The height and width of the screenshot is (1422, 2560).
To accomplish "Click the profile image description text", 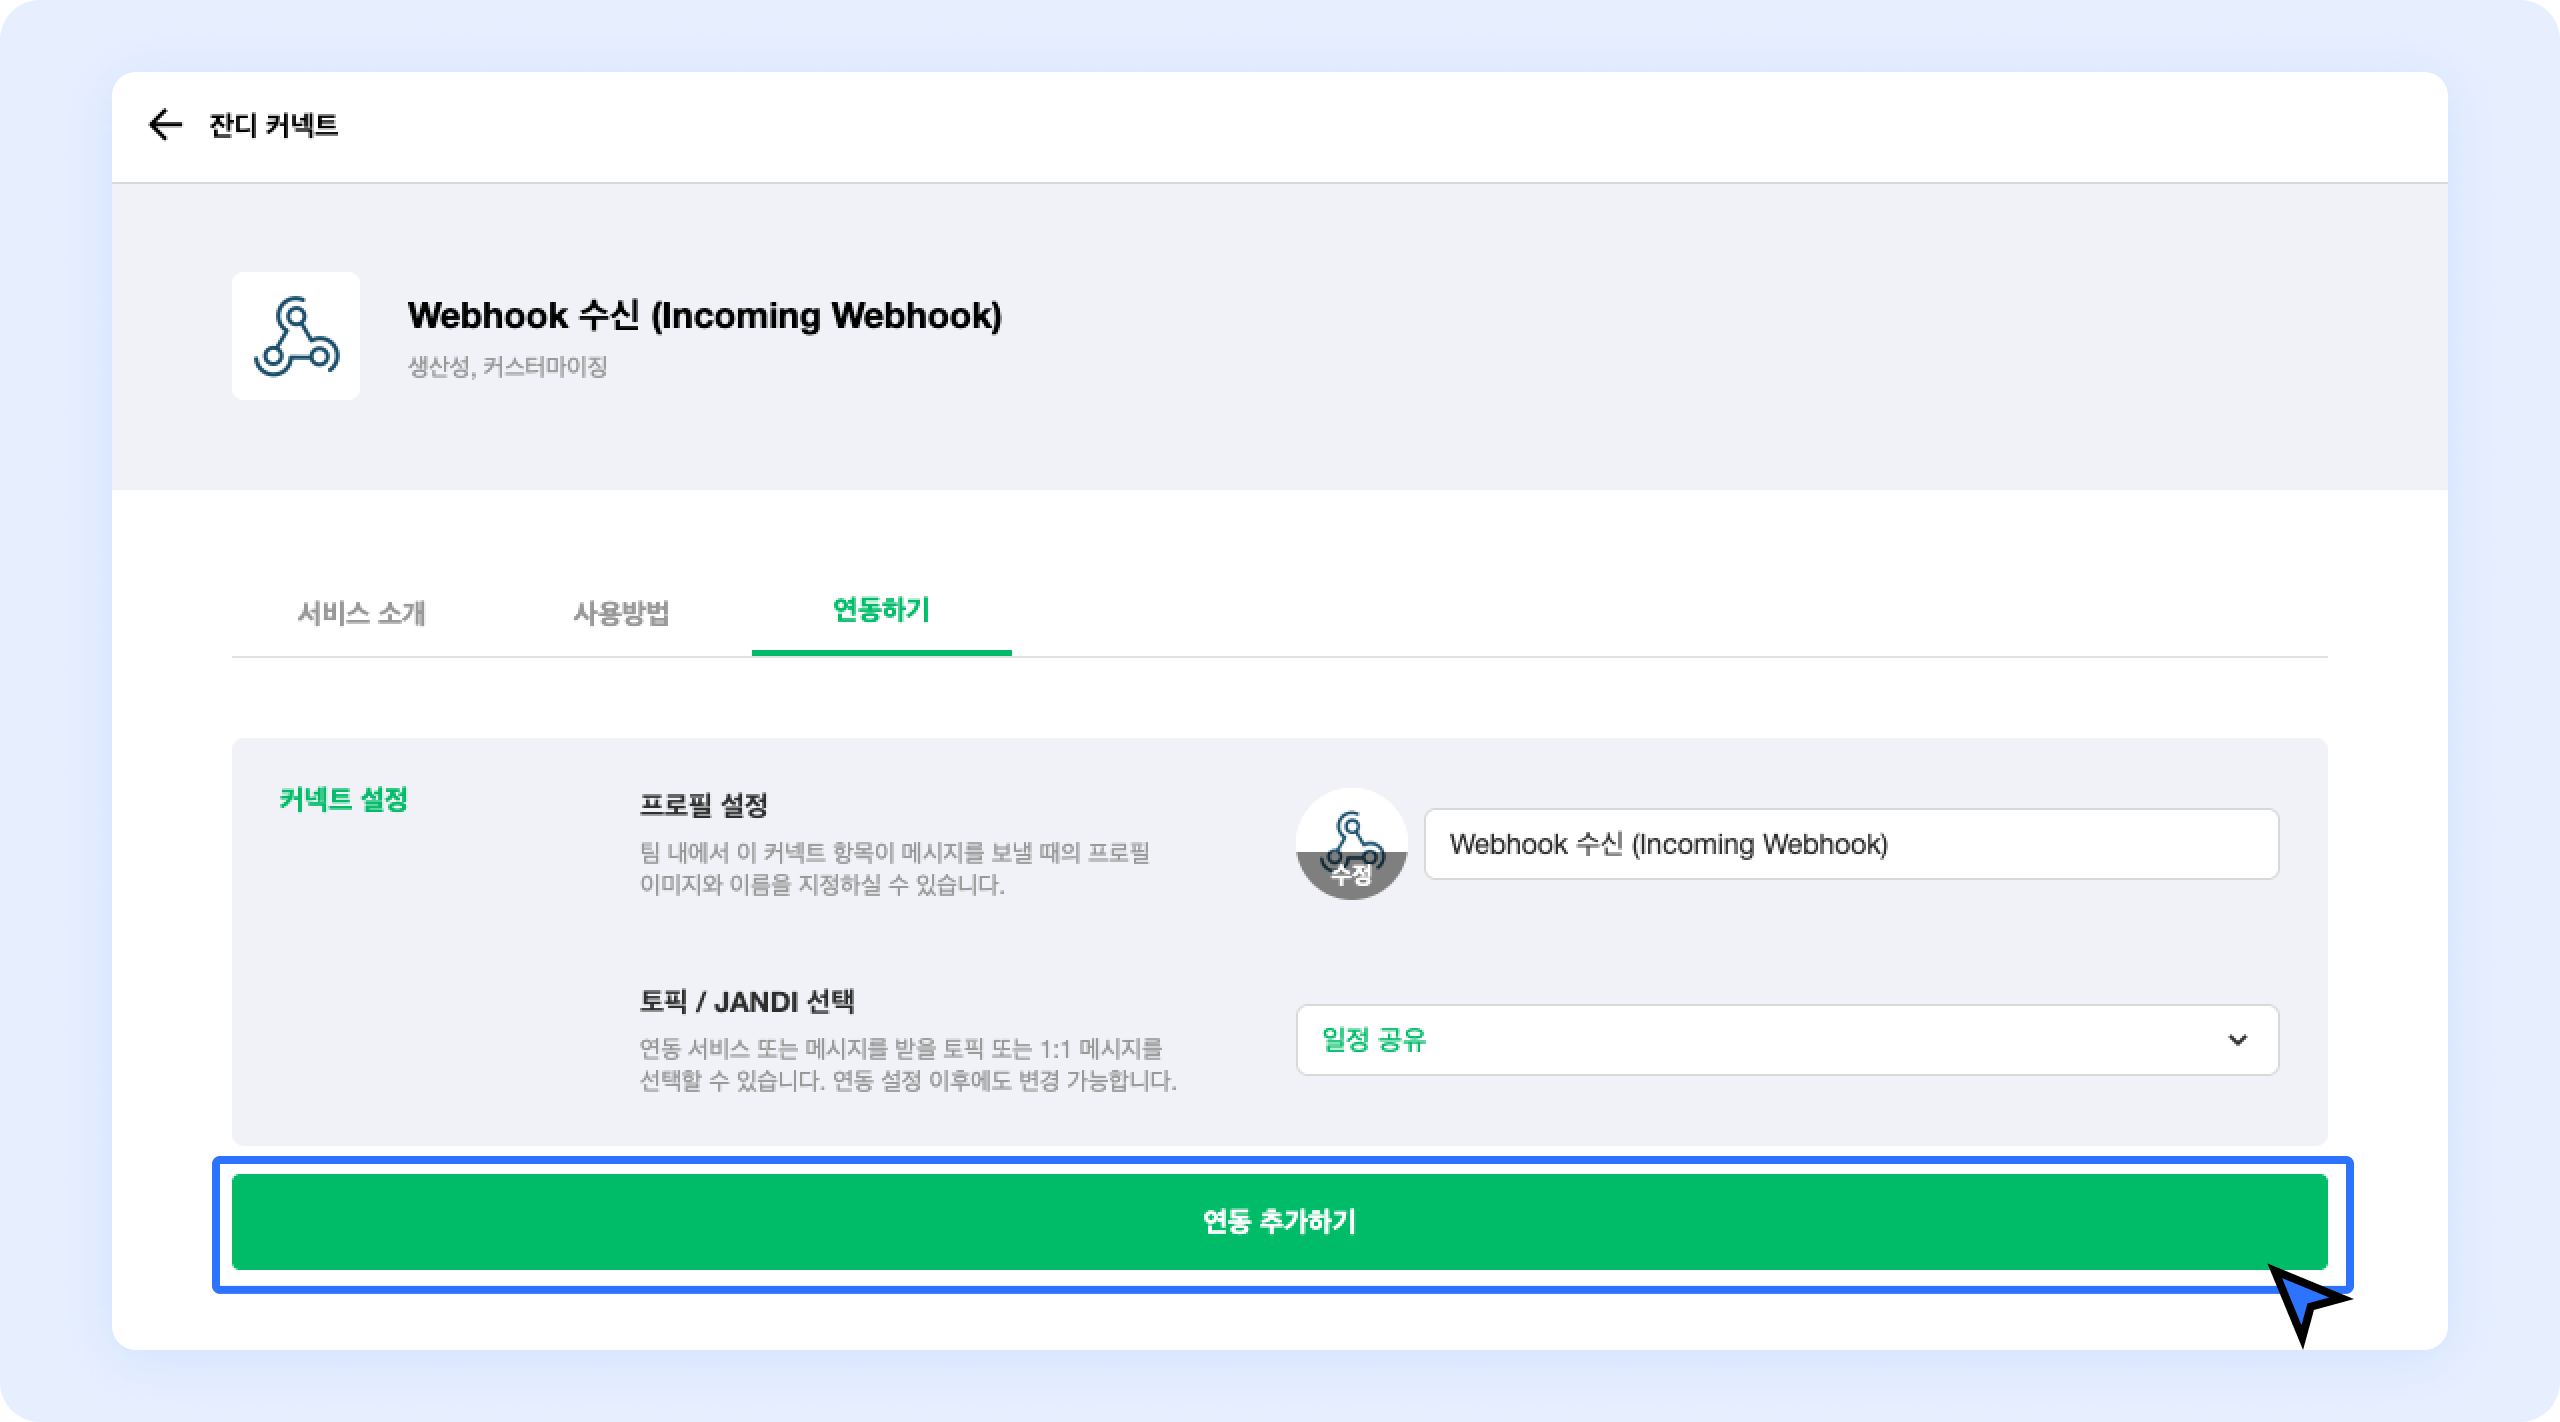I will (x=894, y=868).
